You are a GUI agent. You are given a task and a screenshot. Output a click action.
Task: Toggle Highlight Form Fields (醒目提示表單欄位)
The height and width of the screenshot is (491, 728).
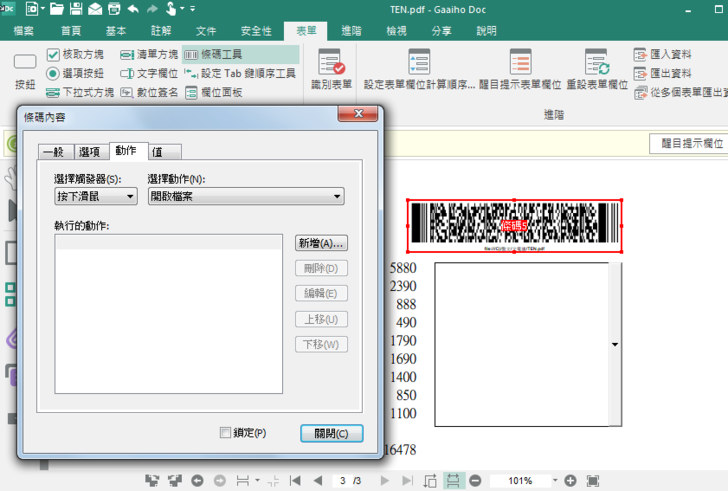(520, 69)
